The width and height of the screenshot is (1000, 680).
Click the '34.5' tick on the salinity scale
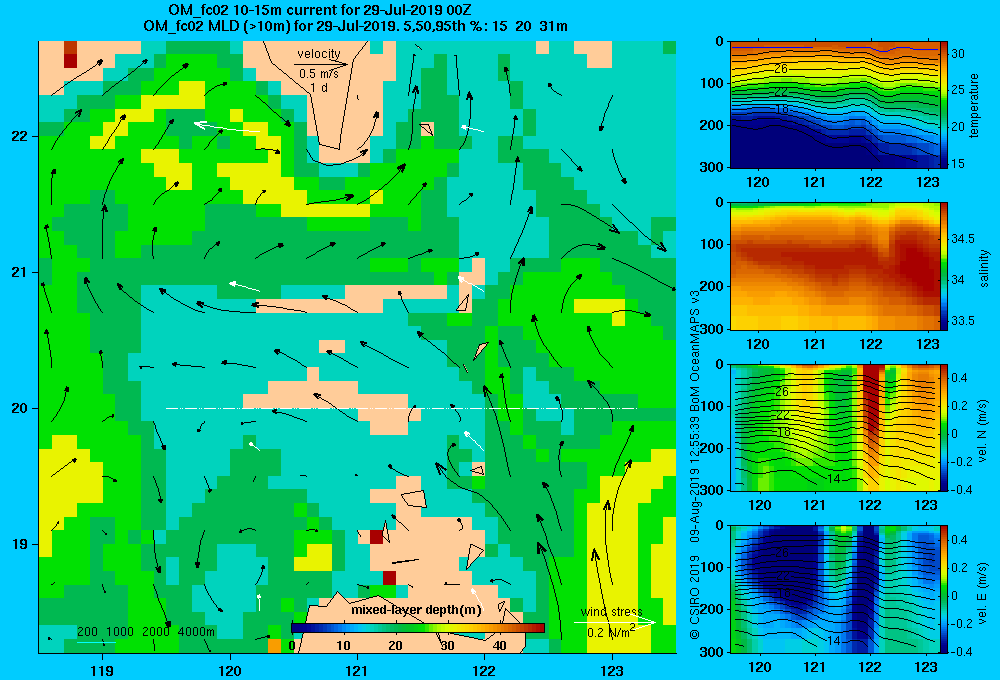pyautogui.click(x=962, y=239)
